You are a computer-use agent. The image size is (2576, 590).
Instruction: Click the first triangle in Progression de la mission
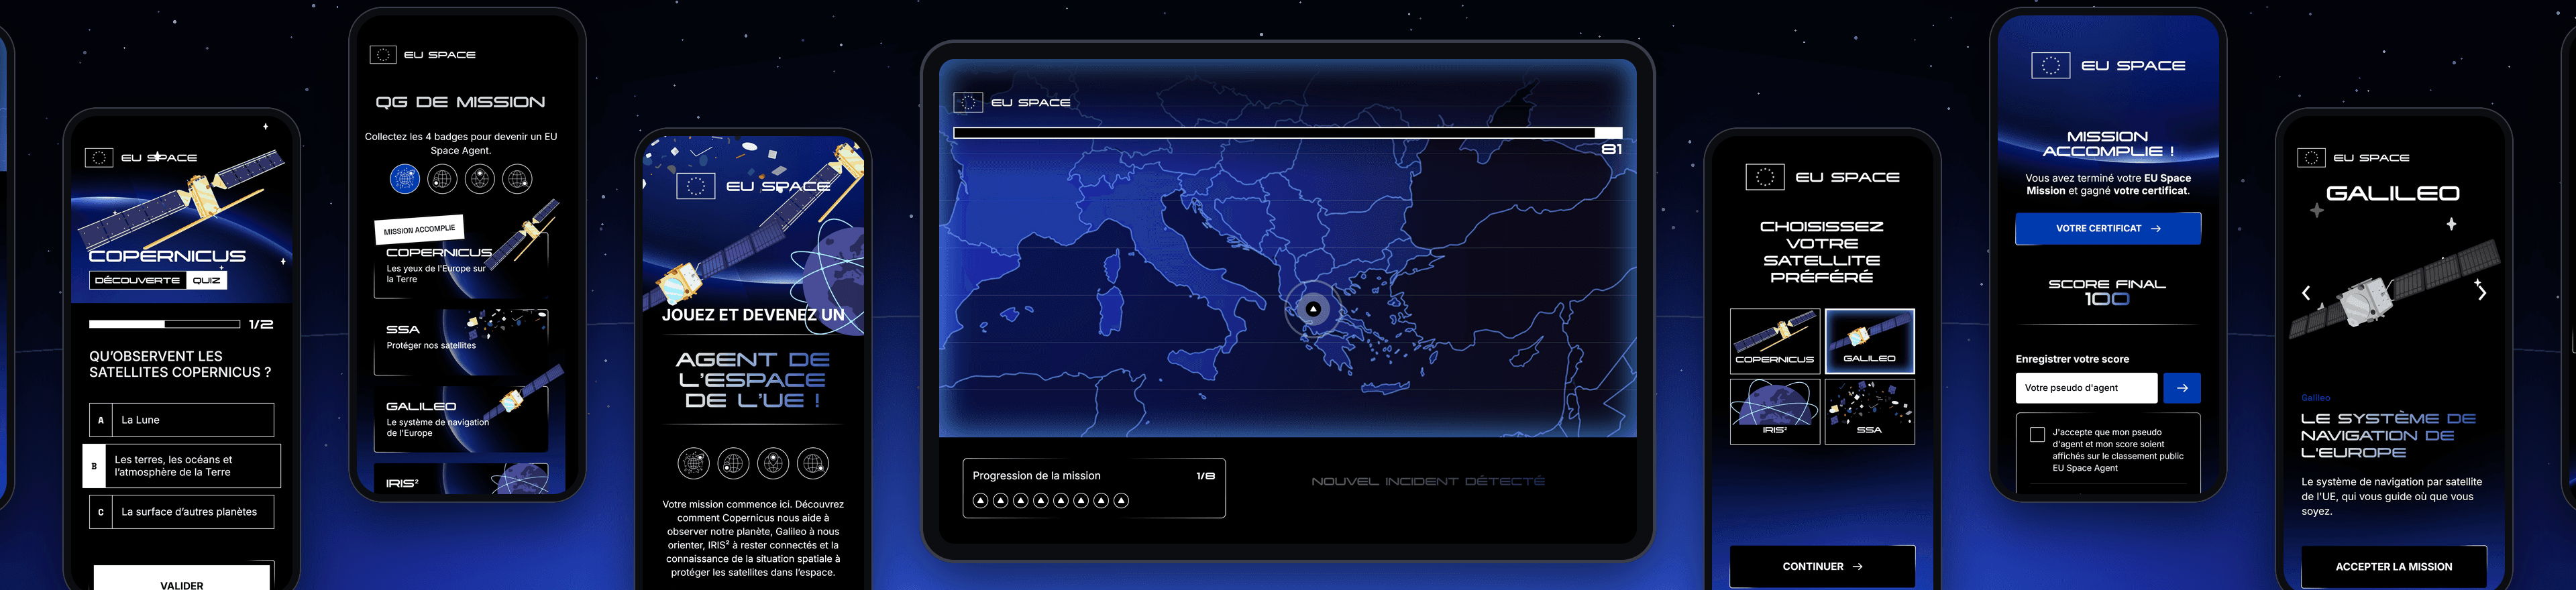[x=980, y=500]
